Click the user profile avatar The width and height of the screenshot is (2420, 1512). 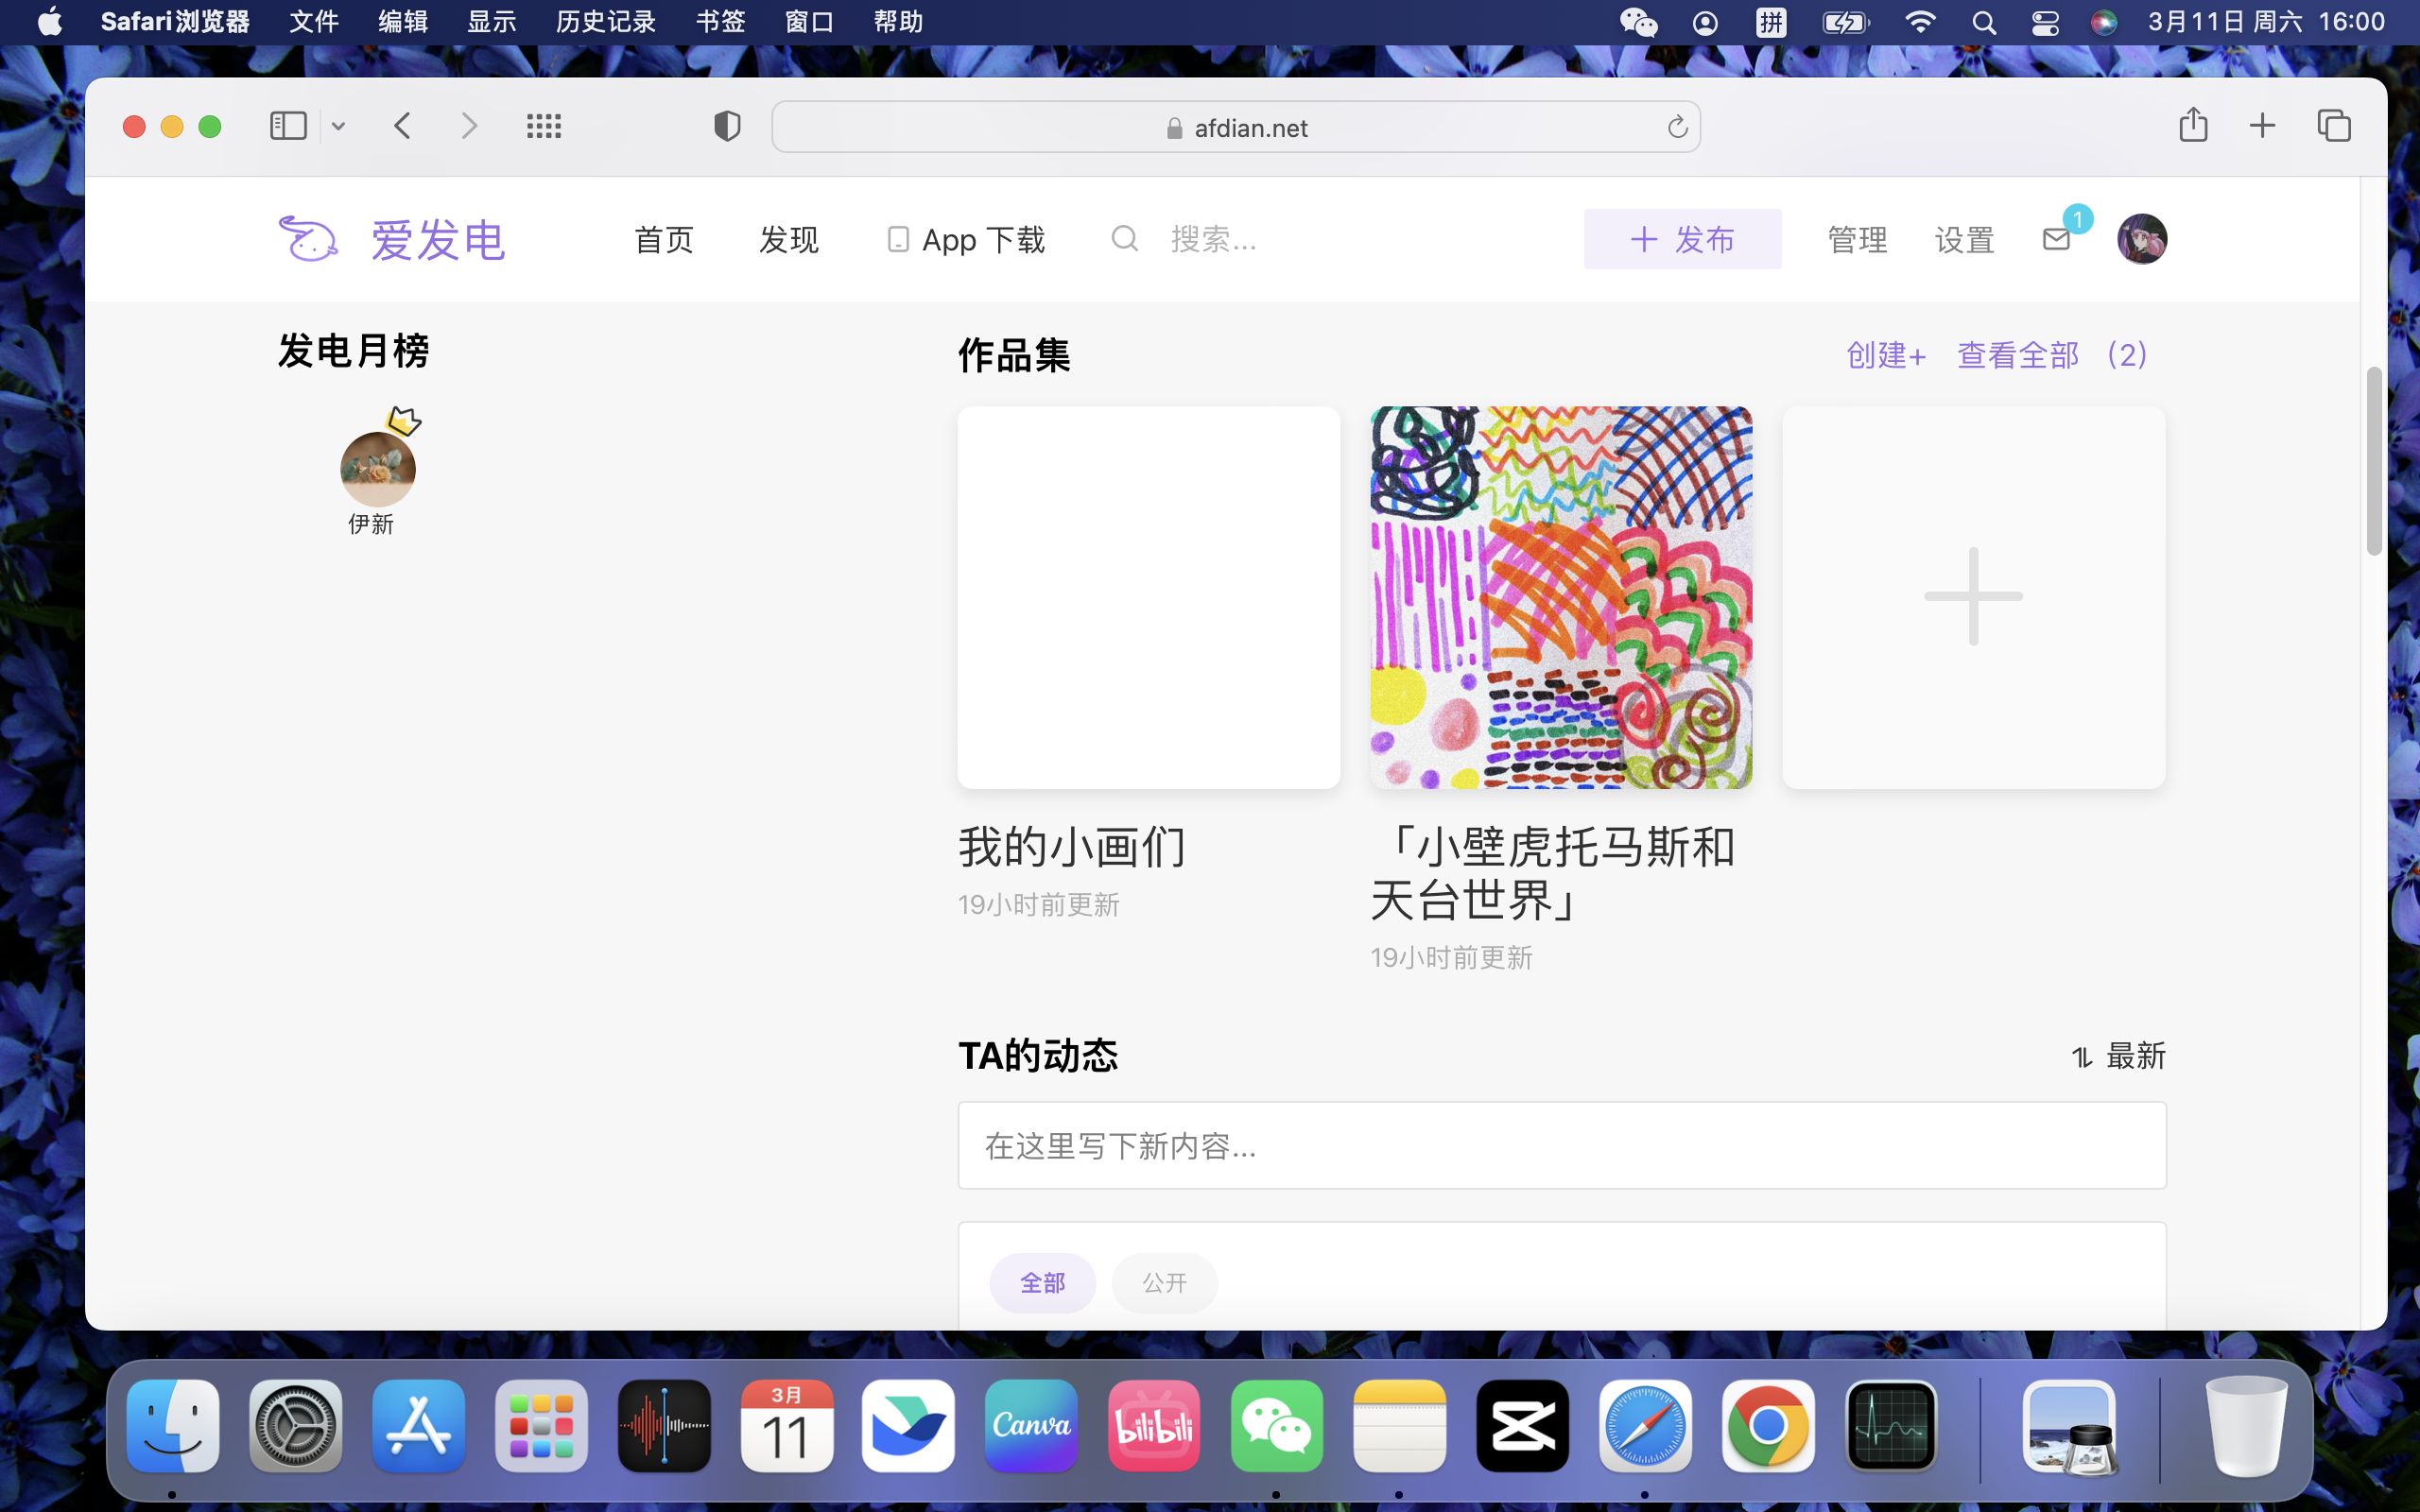pos(2141,239)
